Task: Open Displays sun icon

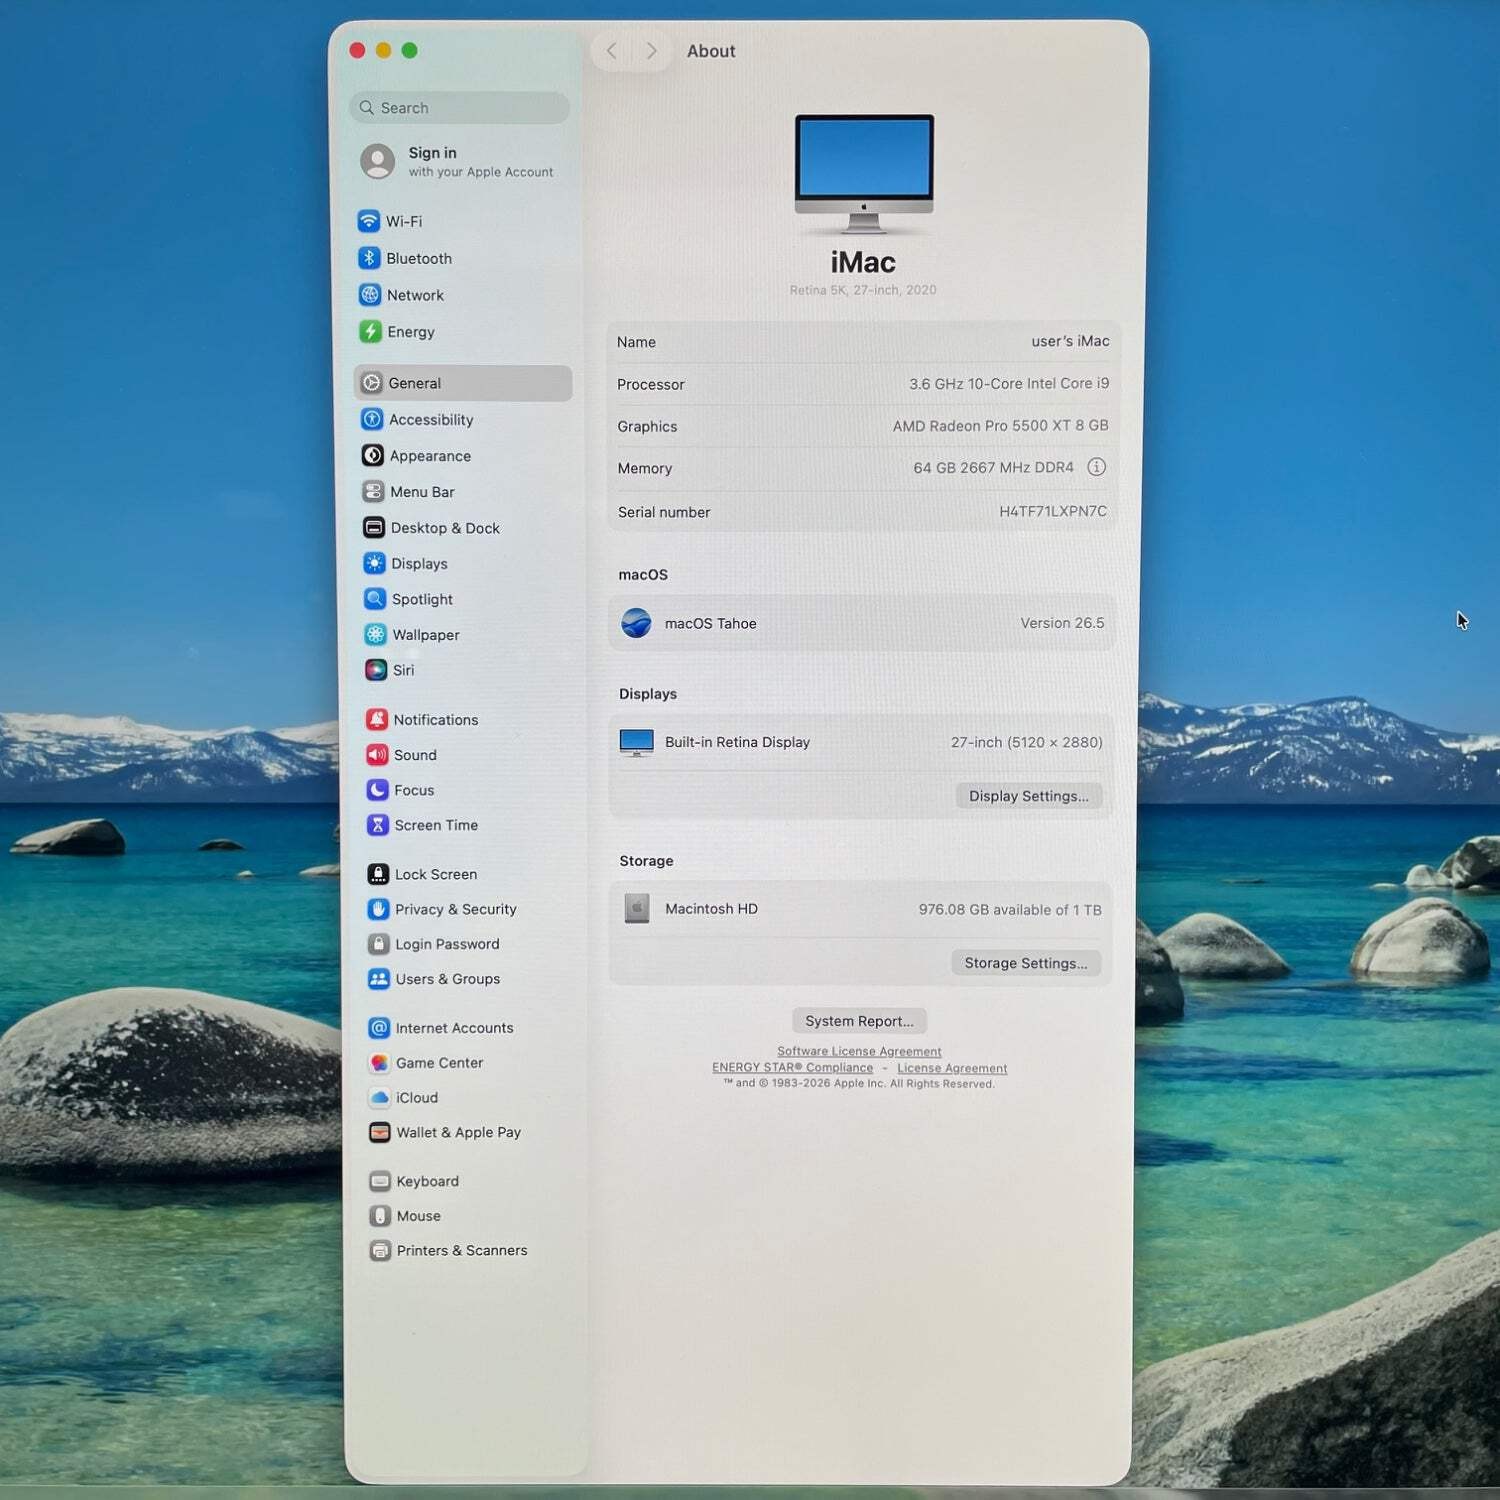Action: click(374, 563)
